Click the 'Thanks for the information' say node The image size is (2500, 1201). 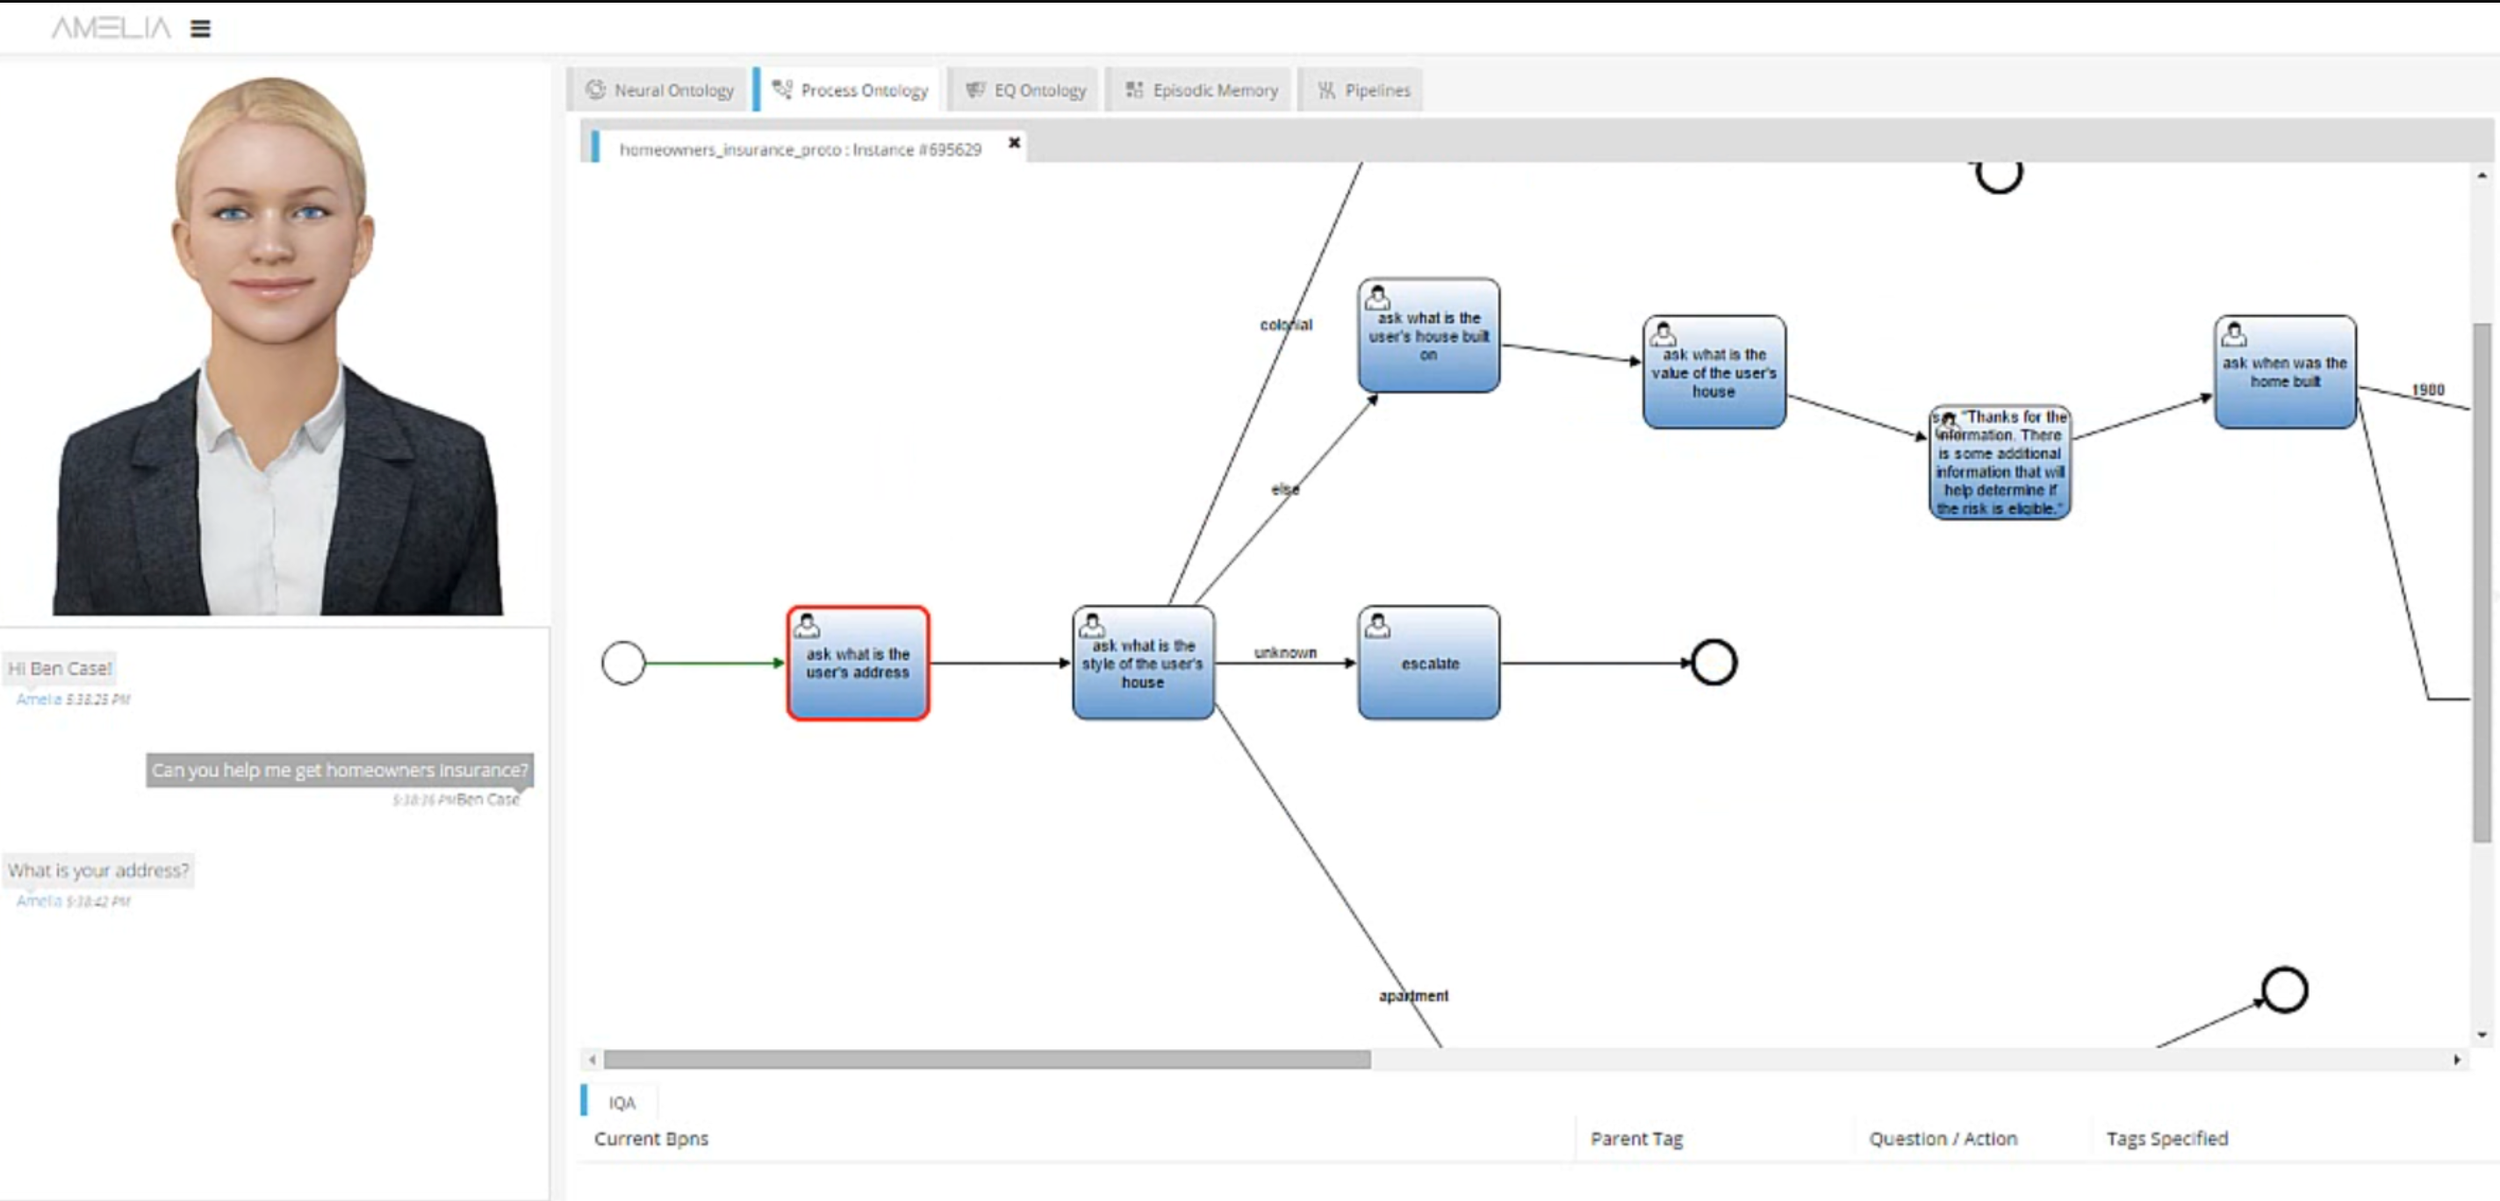coord(1999,463)
